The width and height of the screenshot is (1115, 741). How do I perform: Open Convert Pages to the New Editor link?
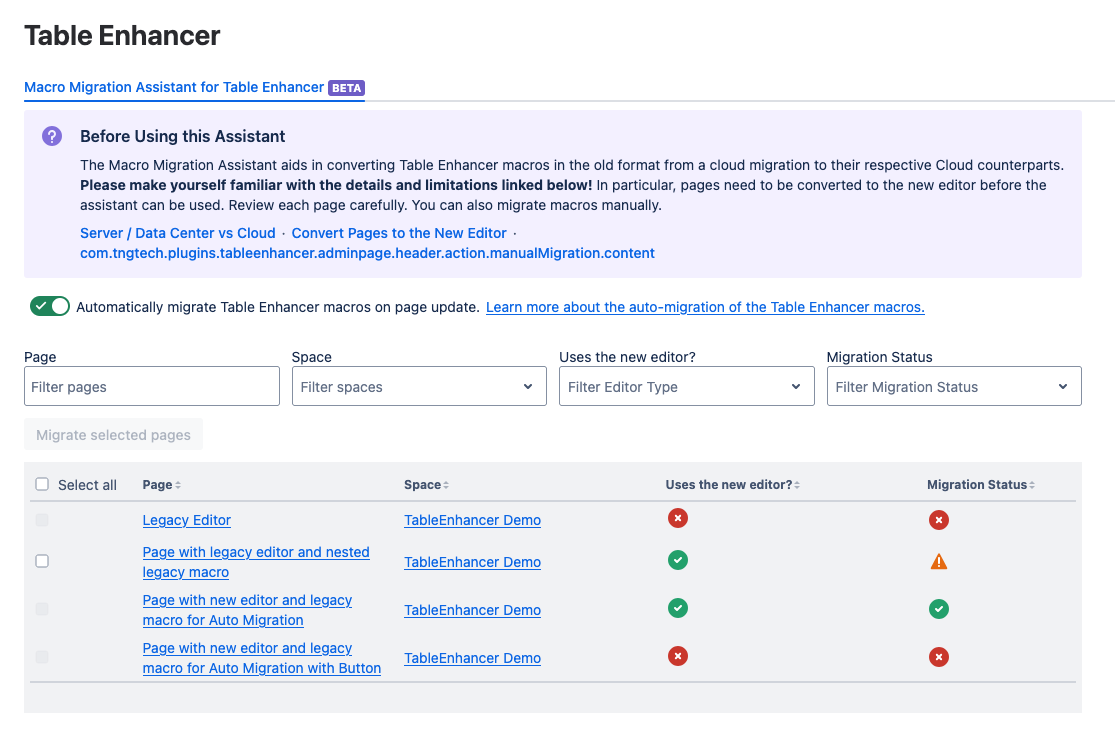point(399,233)
